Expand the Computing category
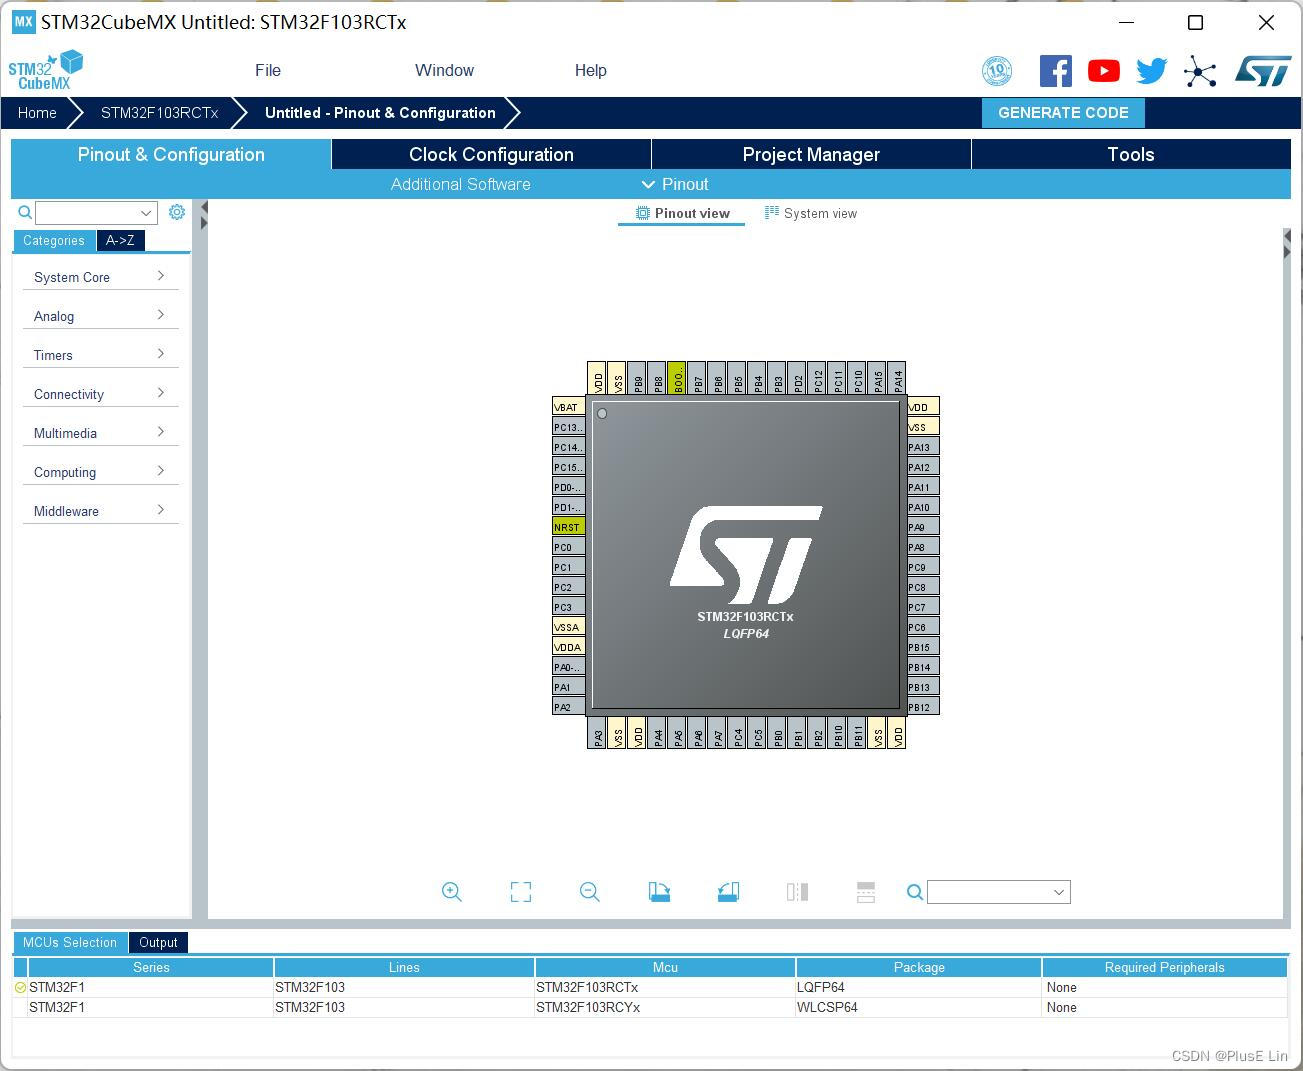This screenshot has height=1071, width=1303. (x=100, y=472)
